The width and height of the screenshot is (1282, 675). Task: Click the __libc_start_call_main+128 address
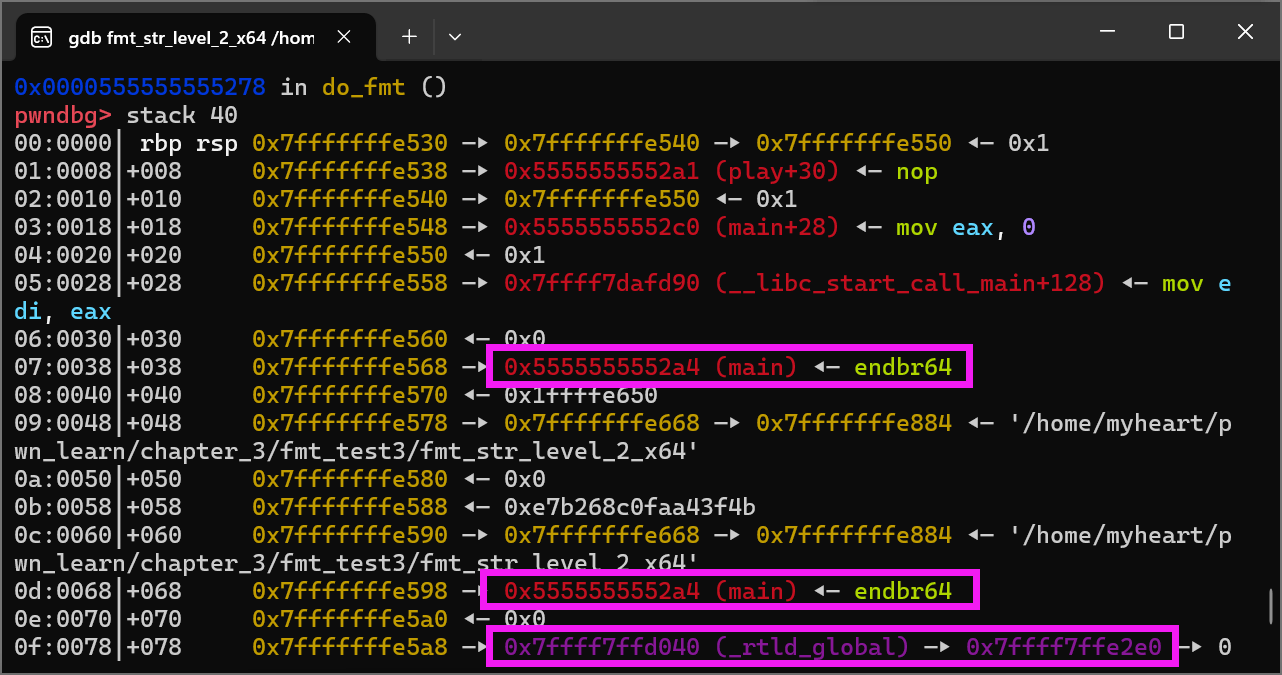pyautogui.click(x=805, y=283)
